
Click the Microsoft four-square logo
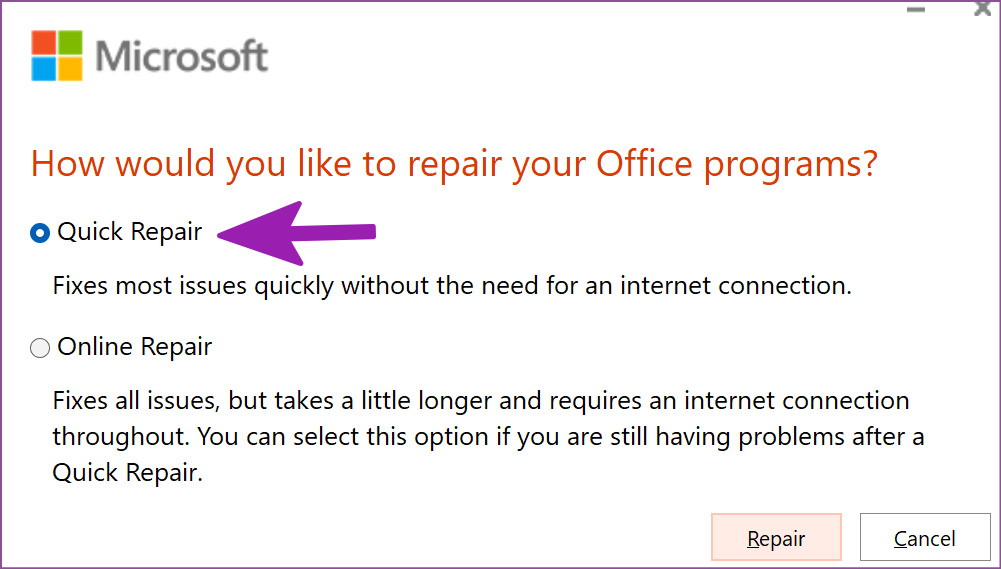click(x=57, y=56)
